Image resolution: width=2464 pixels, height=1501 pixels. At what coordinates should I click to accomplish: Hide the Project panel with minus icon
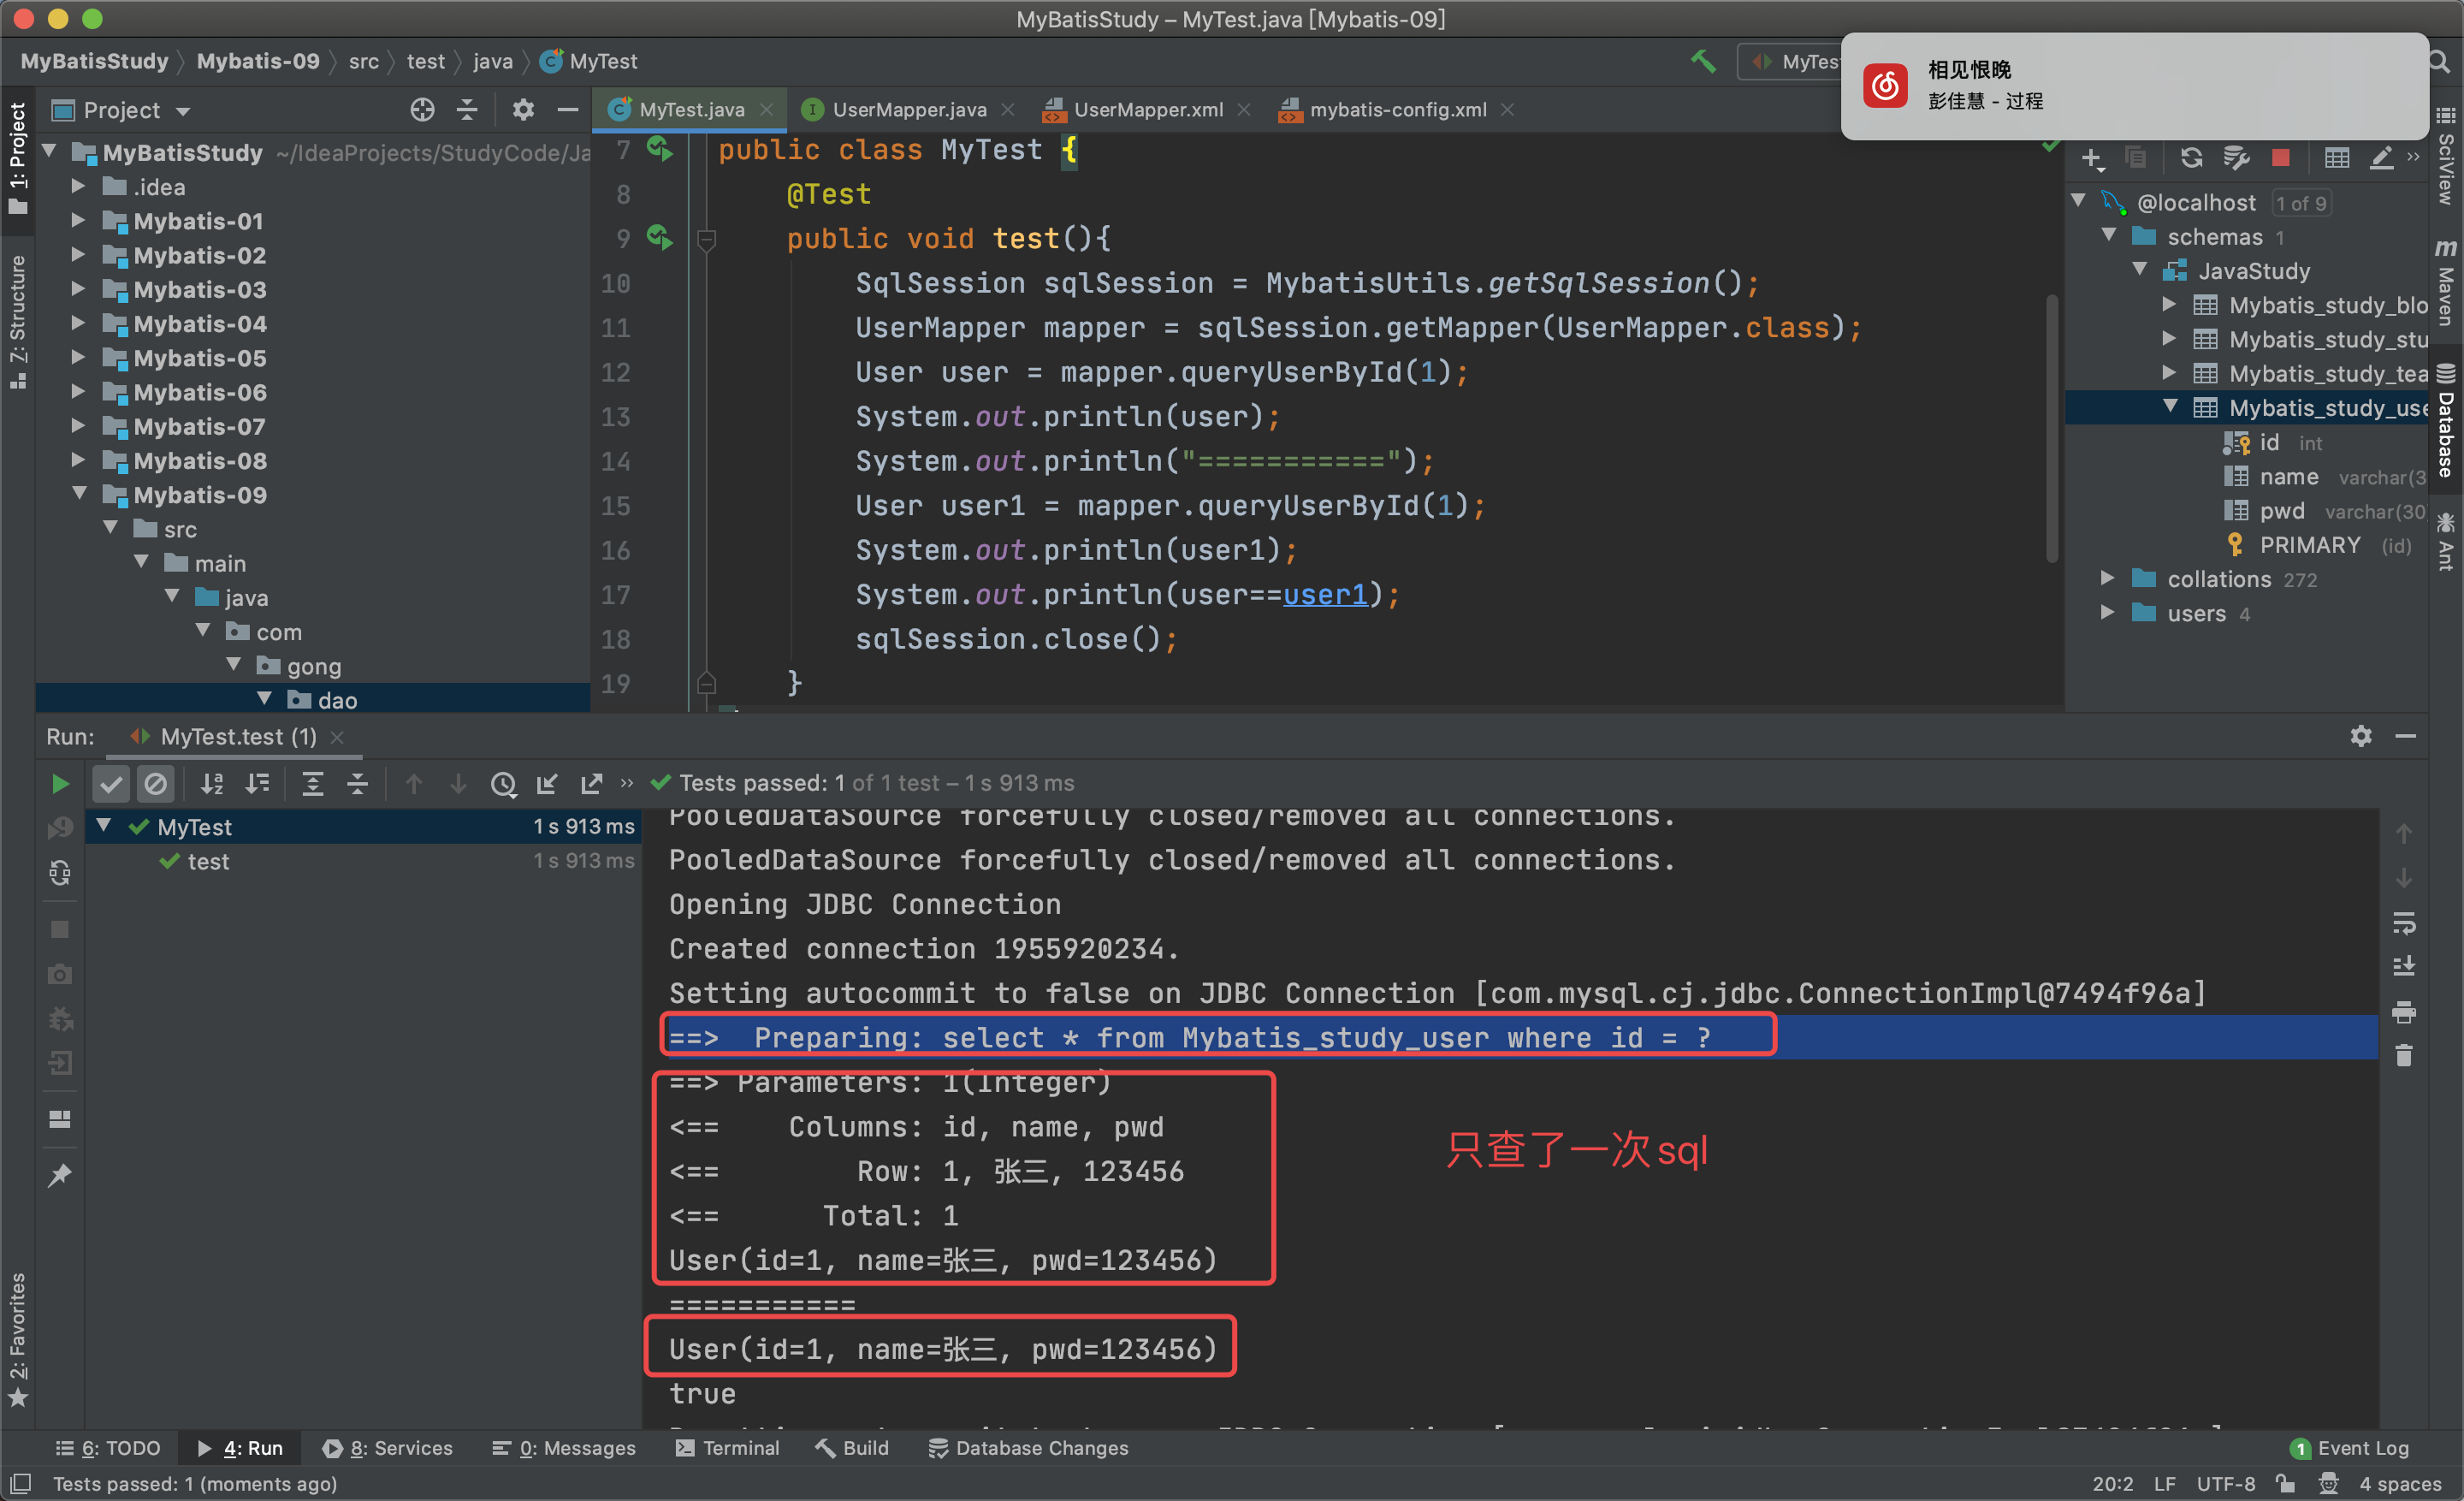tap(567, 110)
